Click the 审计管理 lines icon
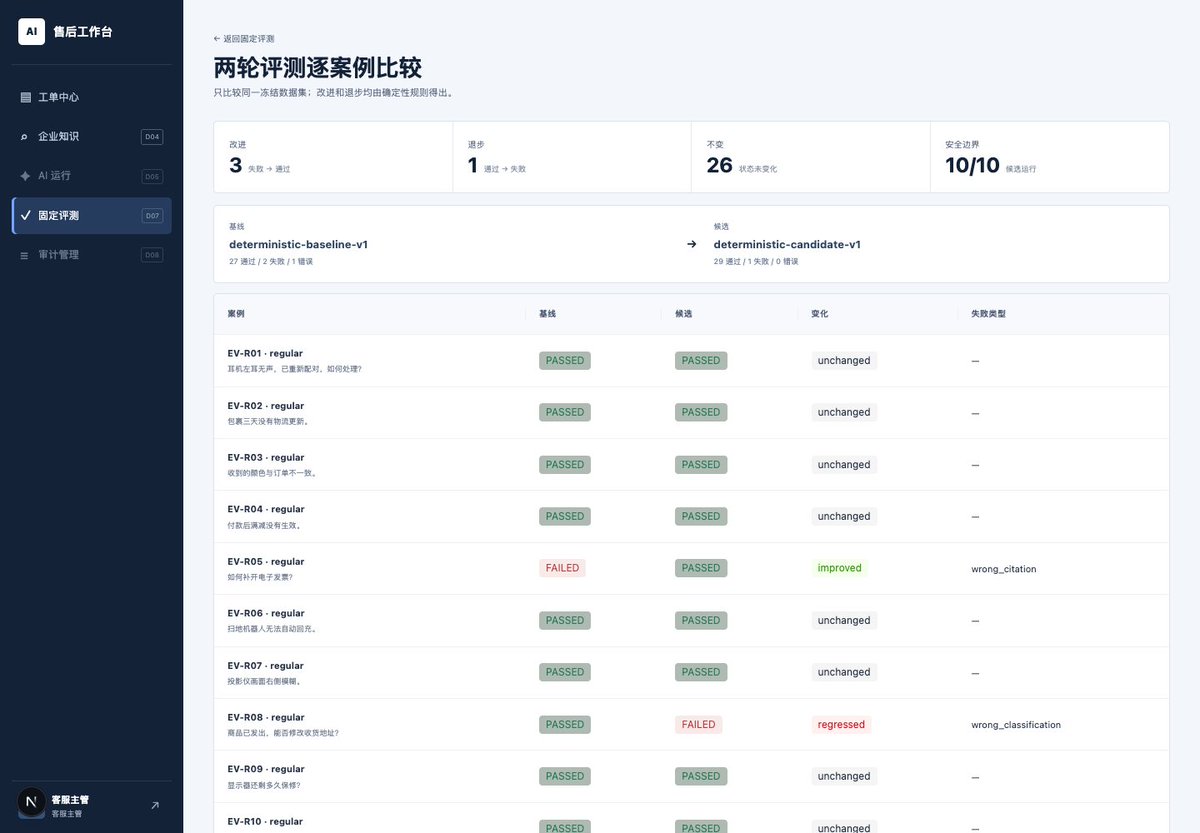Viewport: 1200px width, 833px height. [x=25, y=255]
